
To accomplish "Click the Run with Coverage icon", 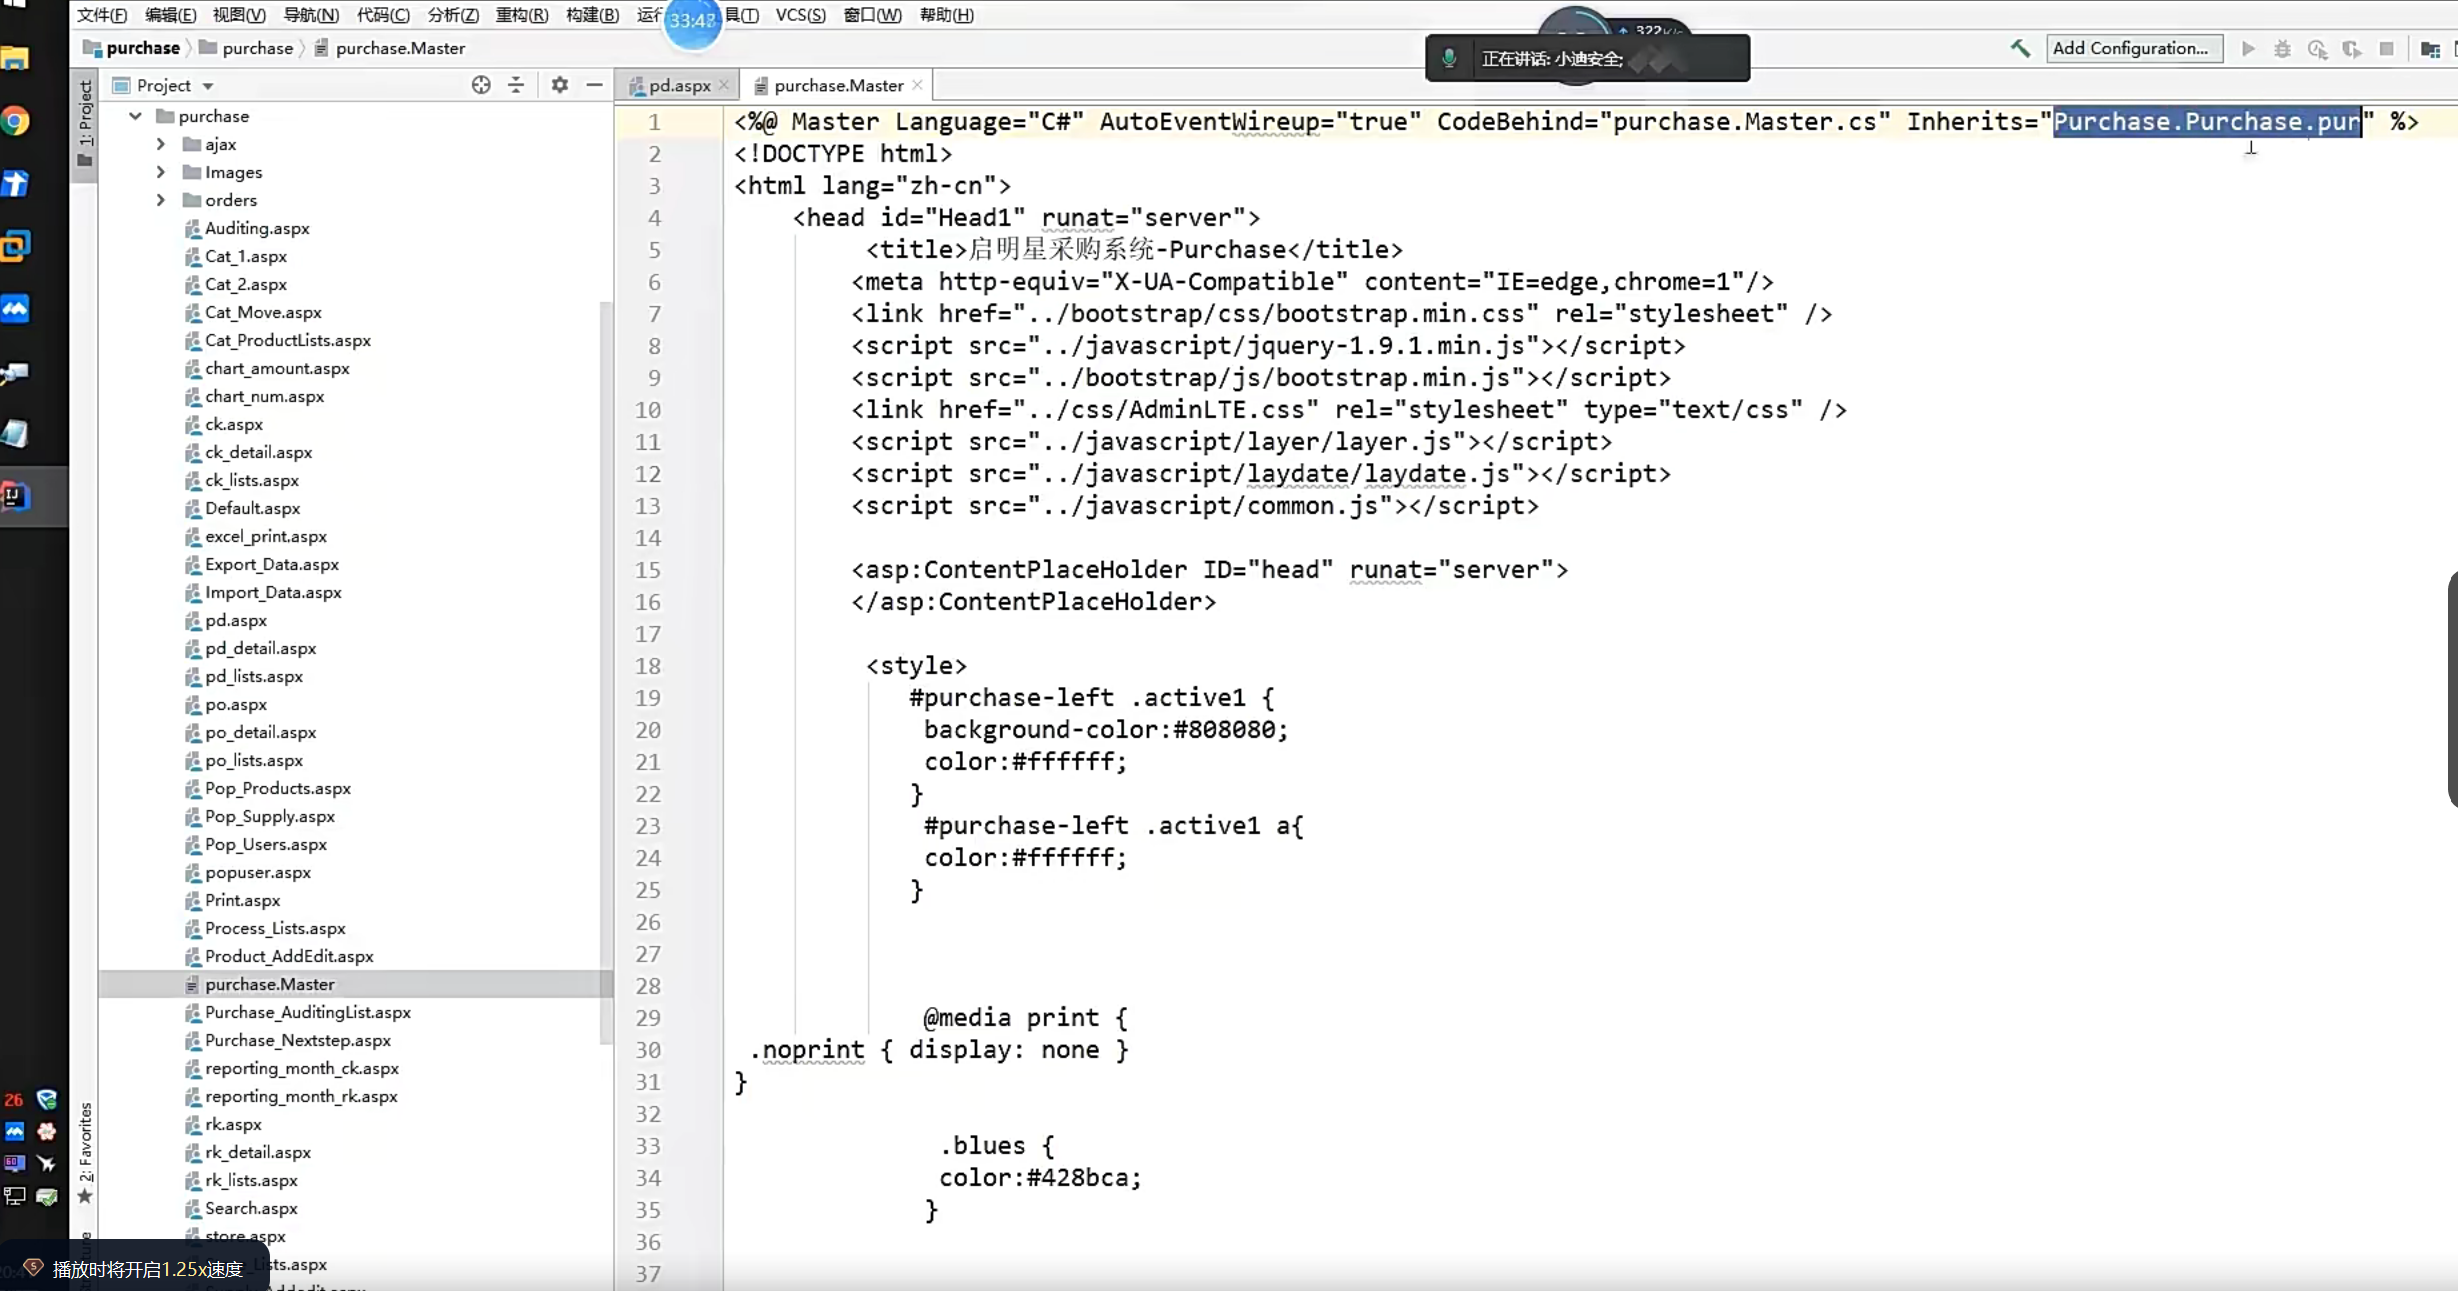I will 2317,48.
